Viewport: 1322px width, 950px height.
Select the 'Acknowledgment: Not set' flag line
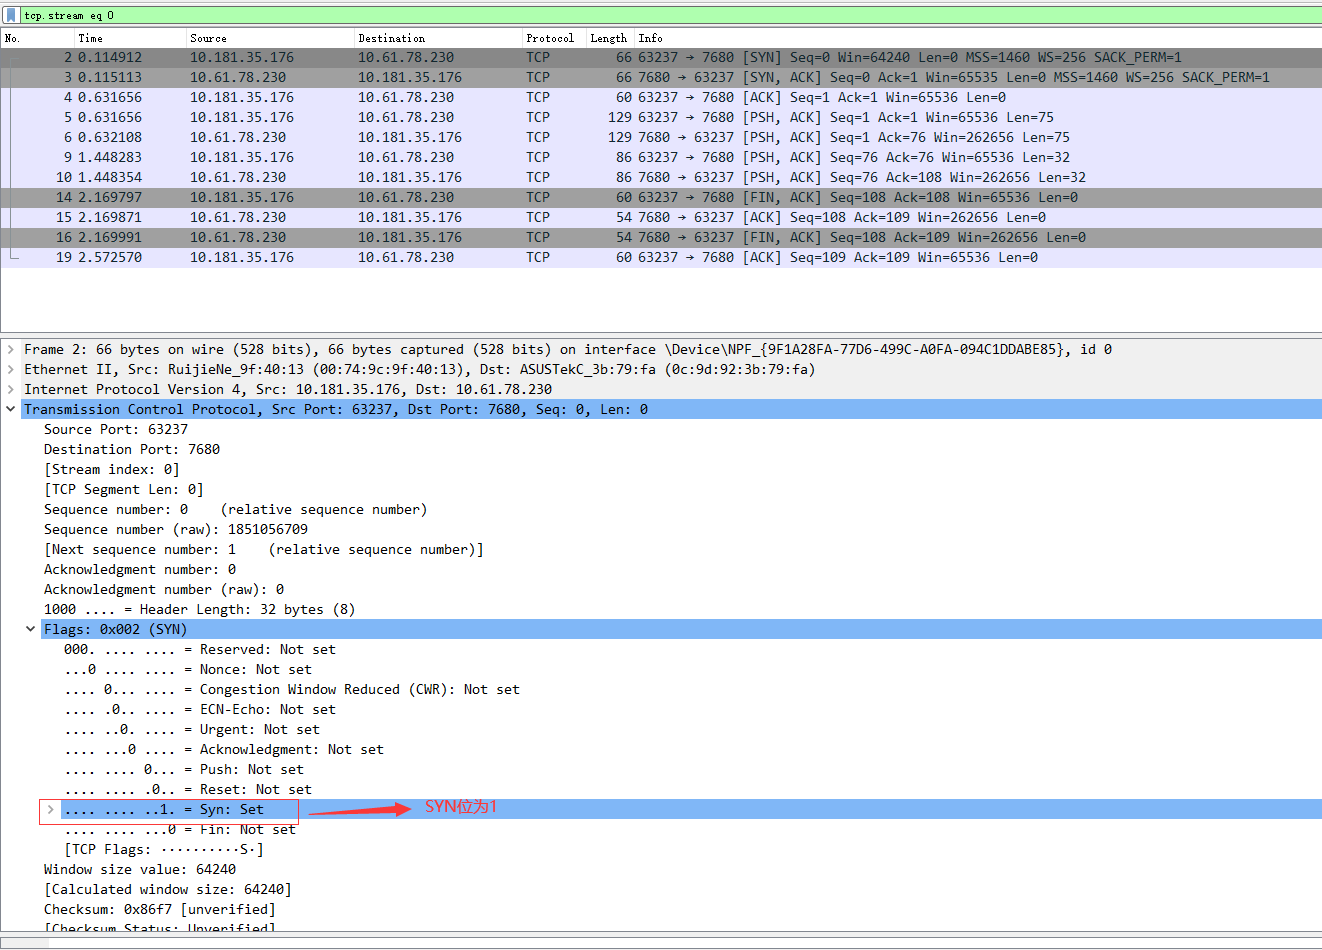click(x=200, y=749)
